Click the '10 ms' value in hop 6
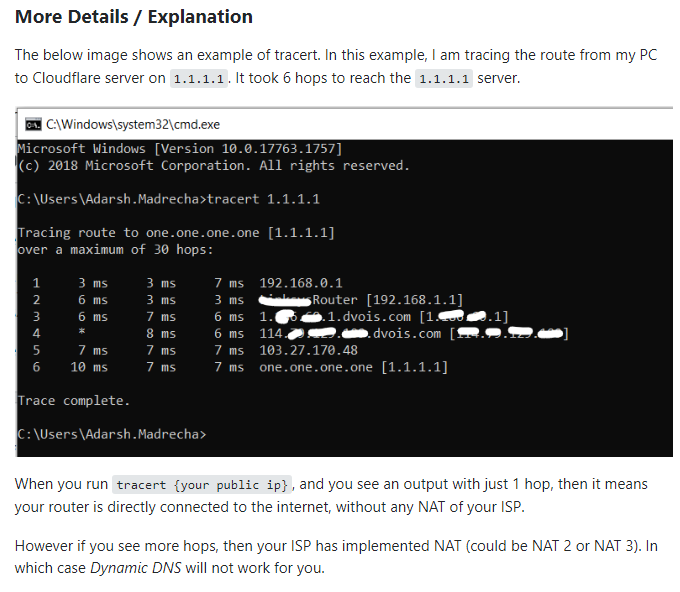 coord(89,367)
